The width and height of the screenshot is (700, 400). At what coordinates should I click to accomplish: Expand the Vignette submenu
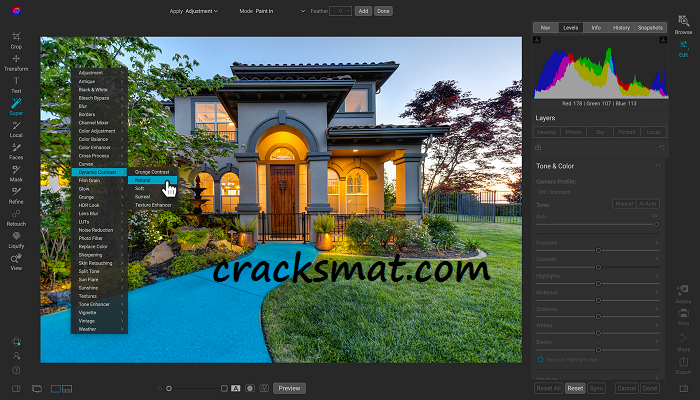coord(99,312)
